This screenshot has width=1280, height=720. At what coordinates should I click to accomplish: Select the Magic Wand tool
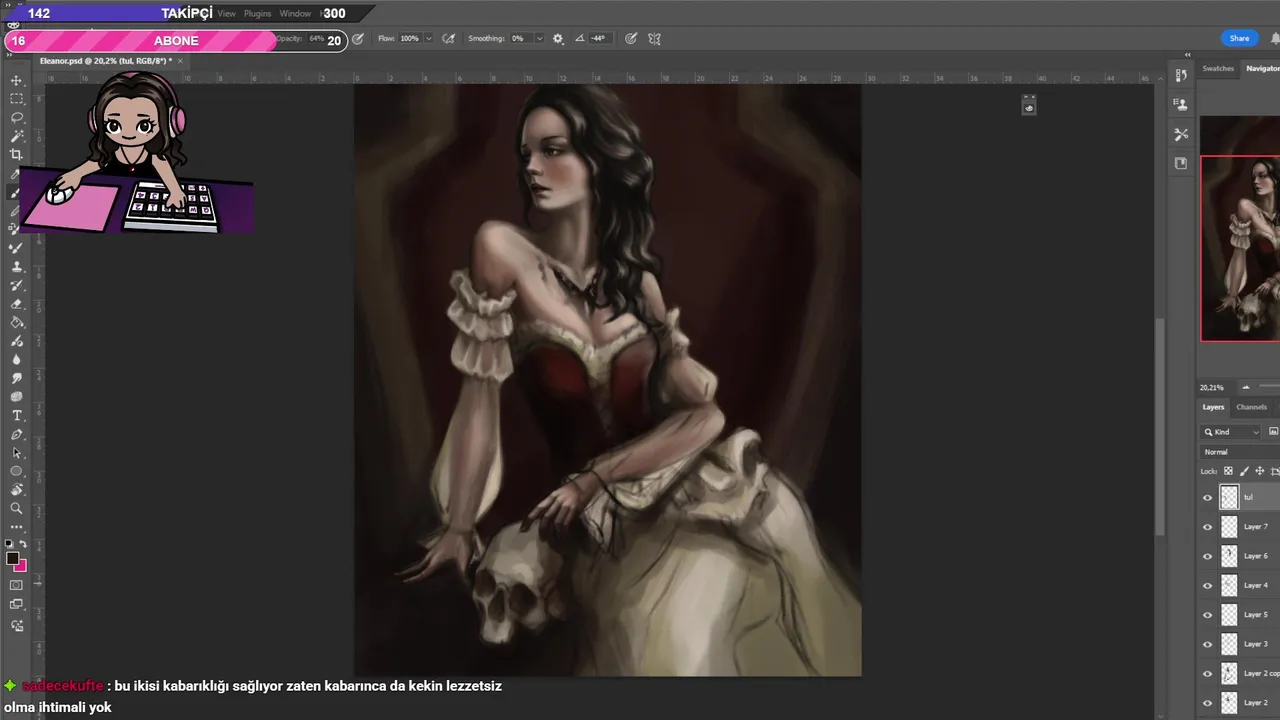[16, 136]
